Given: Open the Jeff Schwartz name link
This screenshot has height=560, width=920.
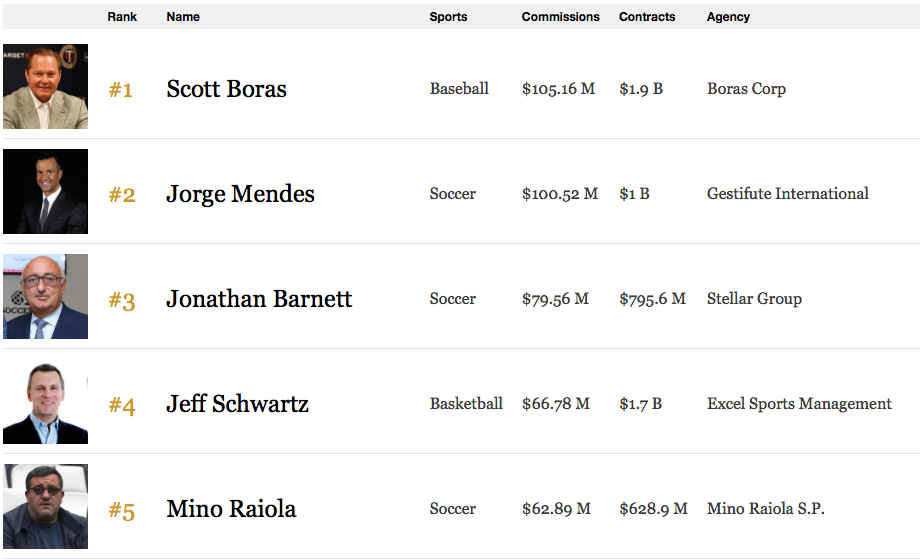Looking at the screenshot, I should click(238, 404).
